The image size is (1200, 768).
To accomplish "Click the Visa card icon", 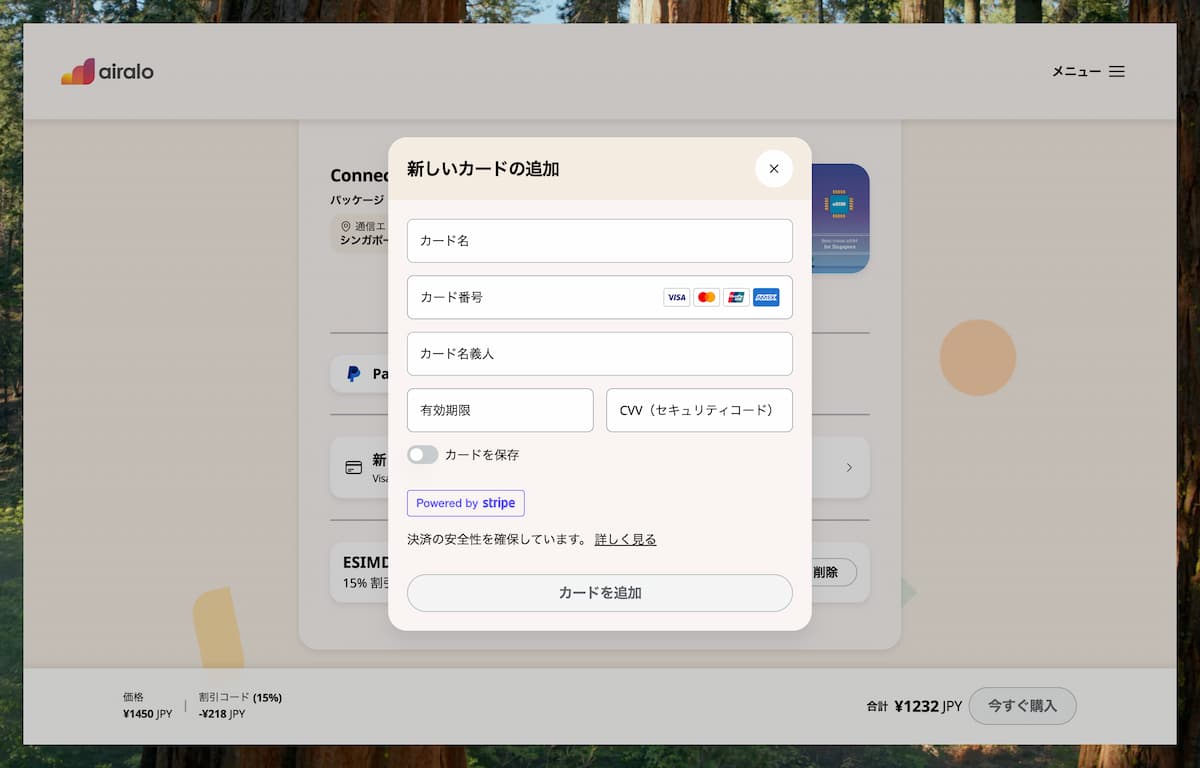I will click(x=676, y=297).
